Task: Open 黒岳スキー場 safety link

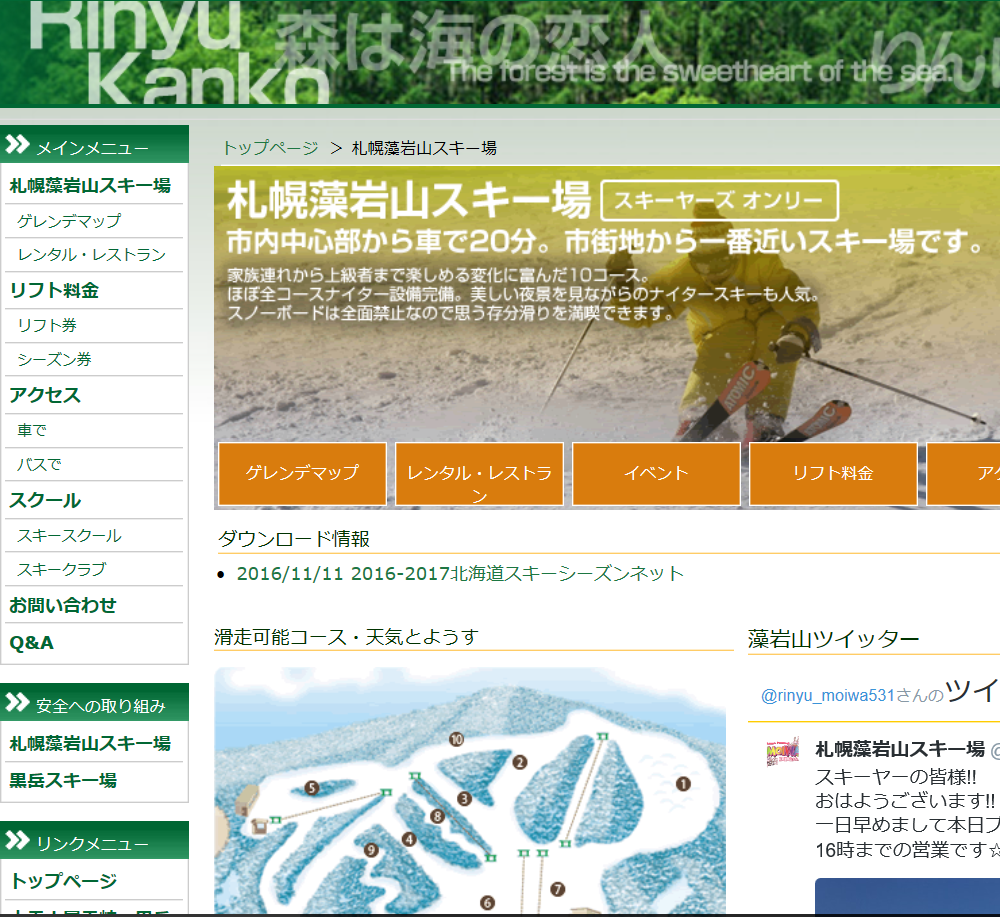Action: click(62, 780)
